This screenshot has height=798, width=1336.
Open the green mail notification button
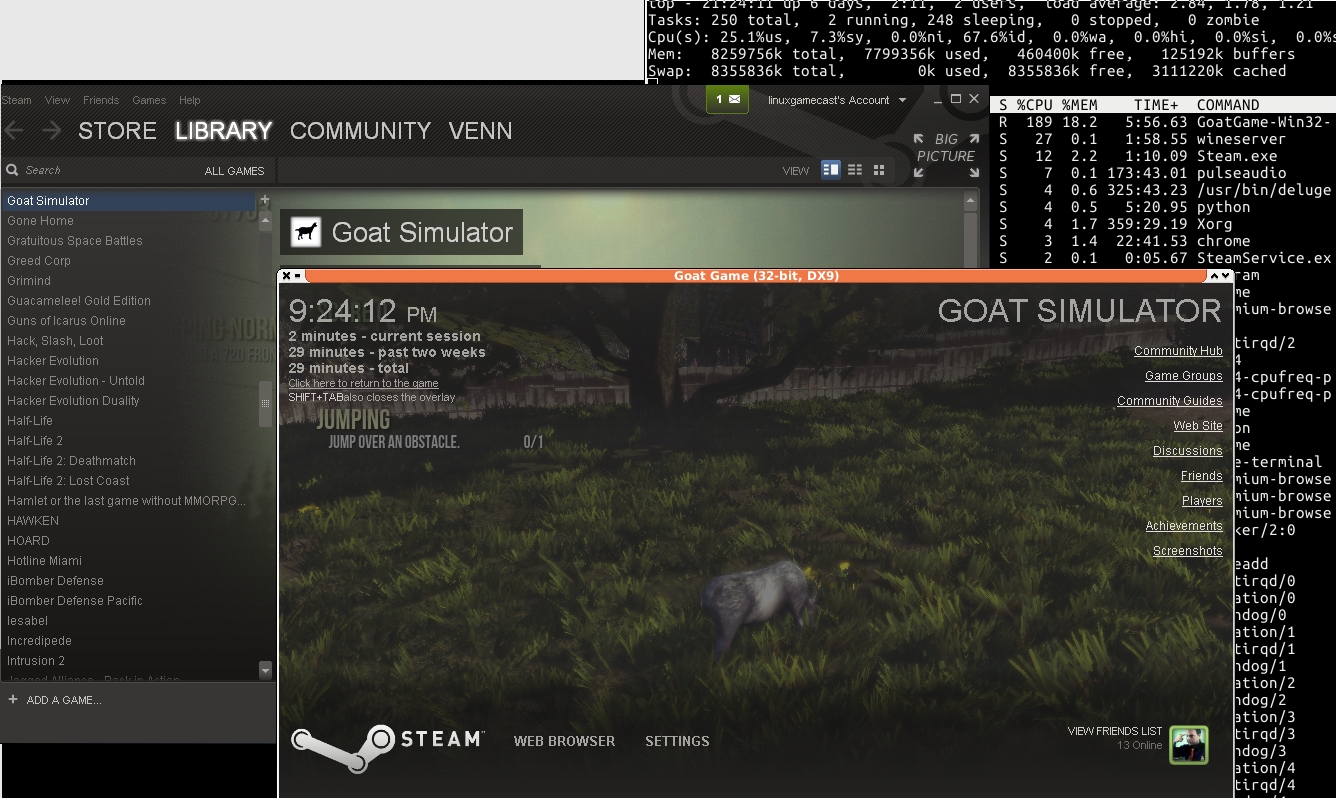pos(727,100)
